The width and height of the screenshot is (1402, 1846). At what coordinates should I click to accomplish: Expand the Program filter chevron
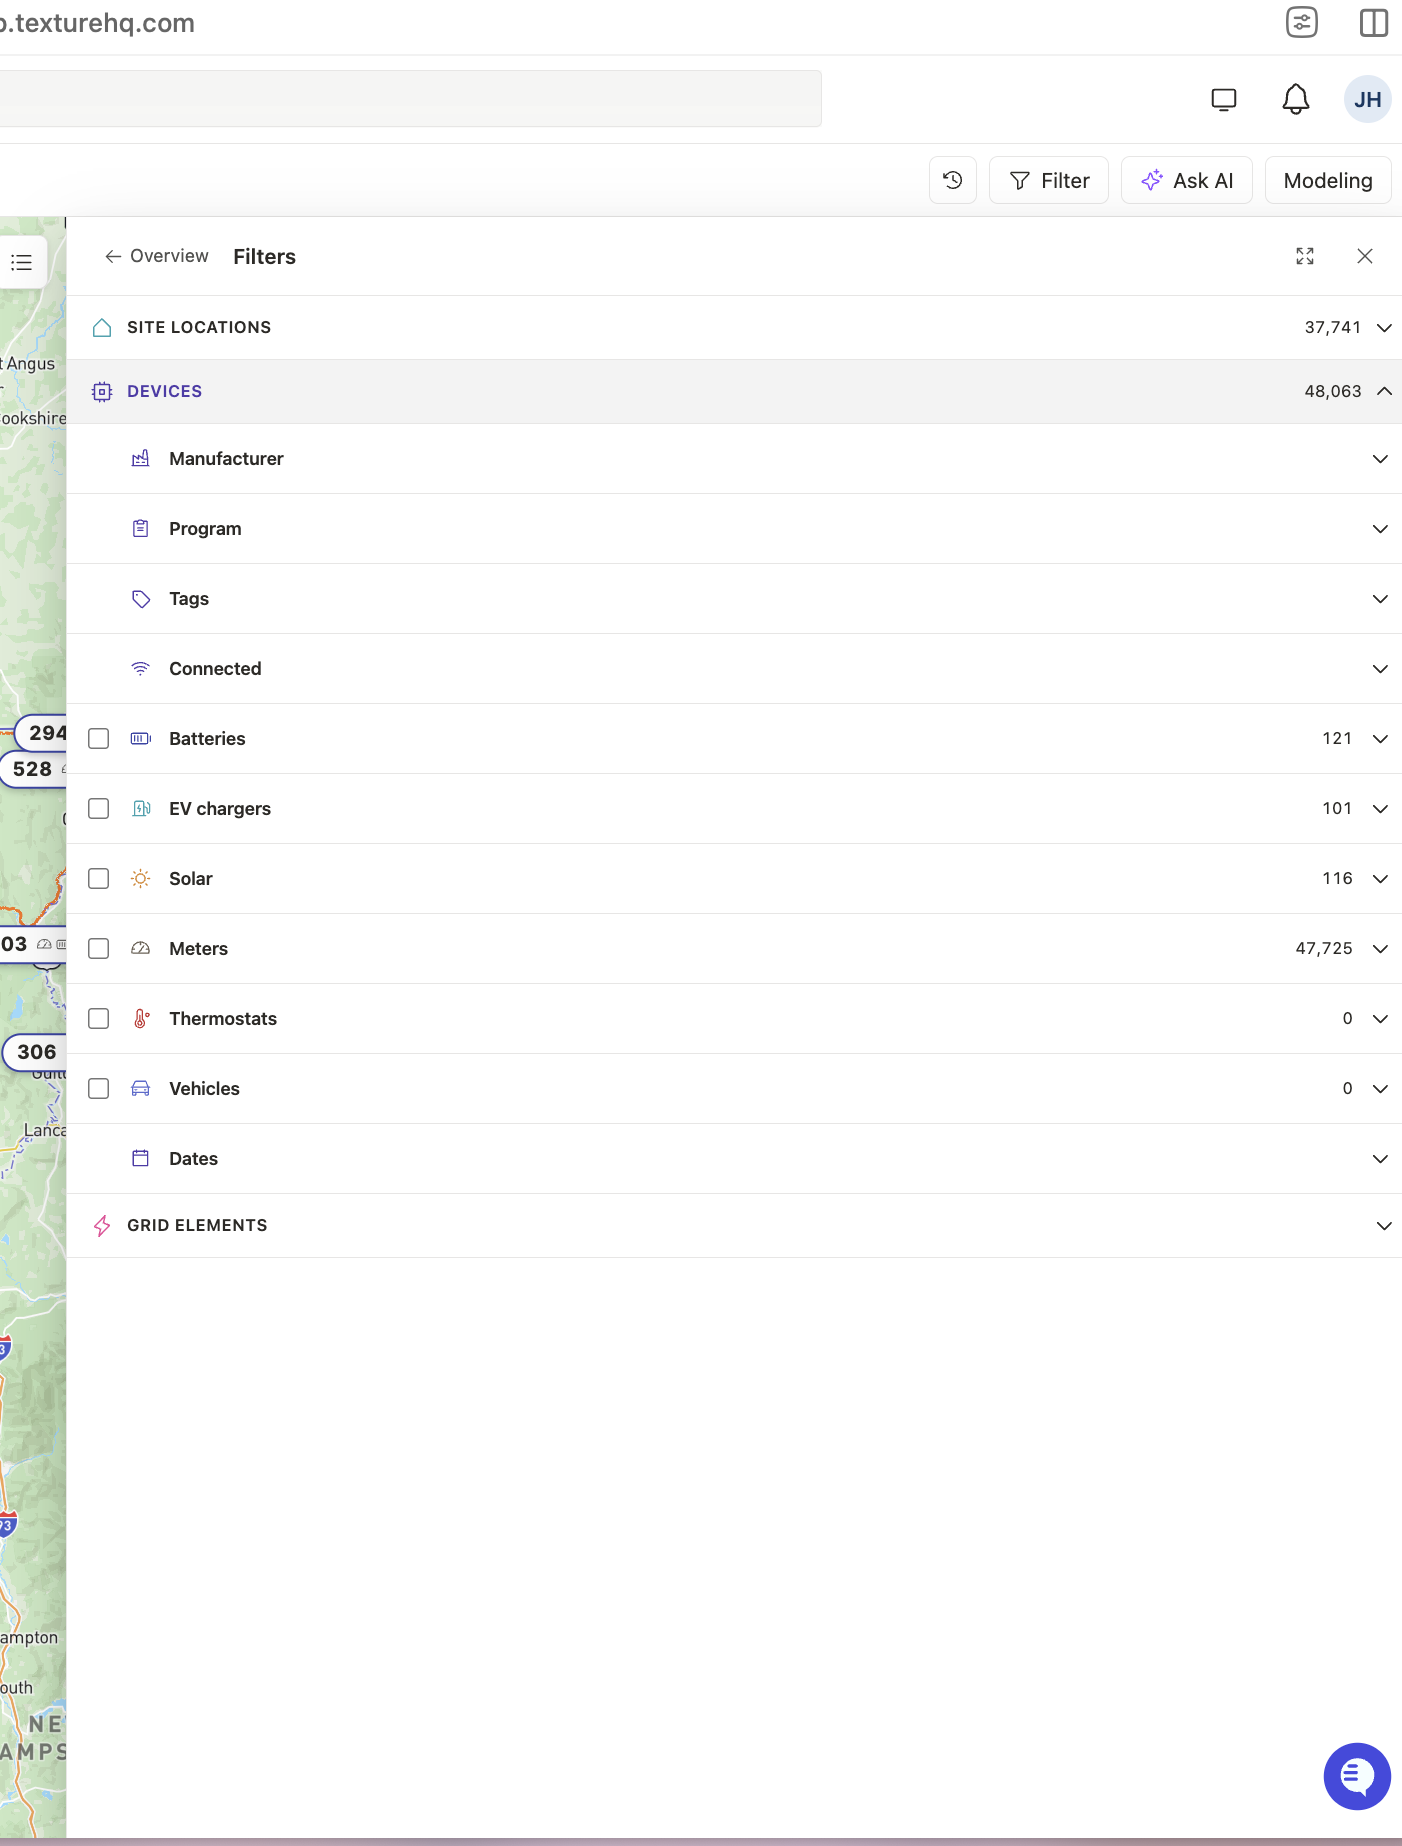(1380, 528)
